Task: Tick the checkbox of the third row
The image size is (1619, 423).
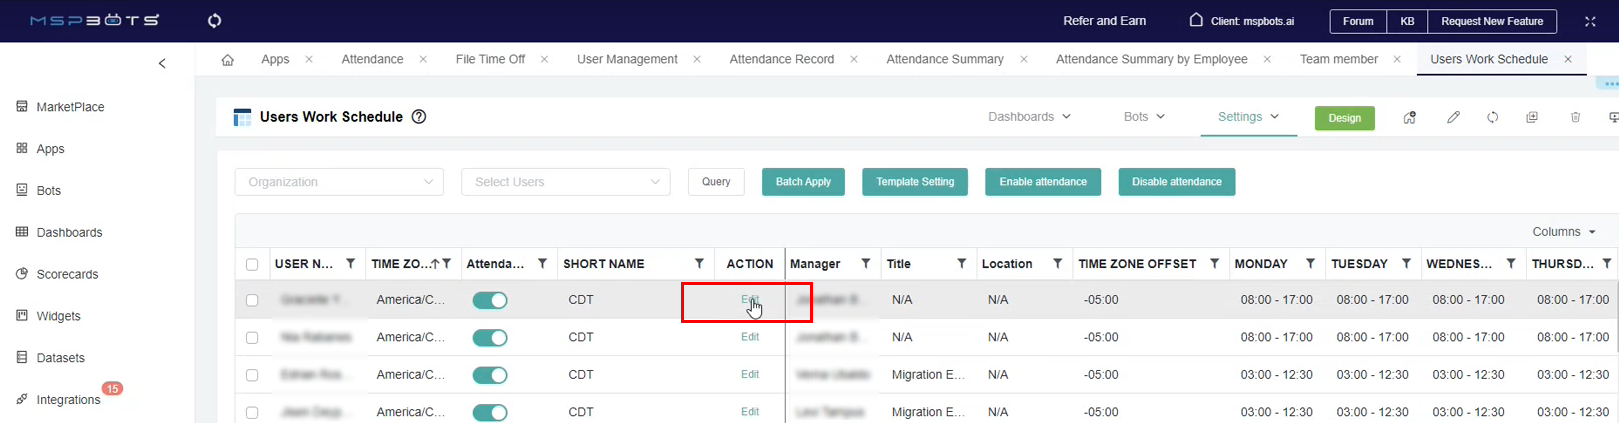Action: click(x=252, y=375)
